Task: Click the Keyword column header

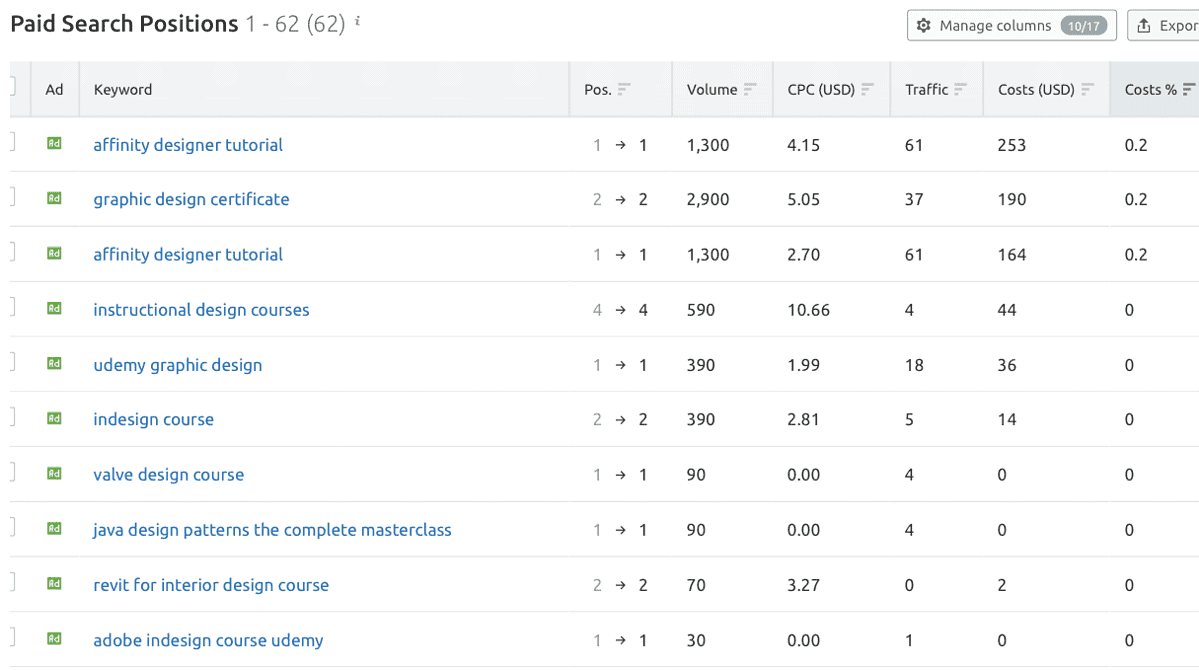Action: point(122,89)
